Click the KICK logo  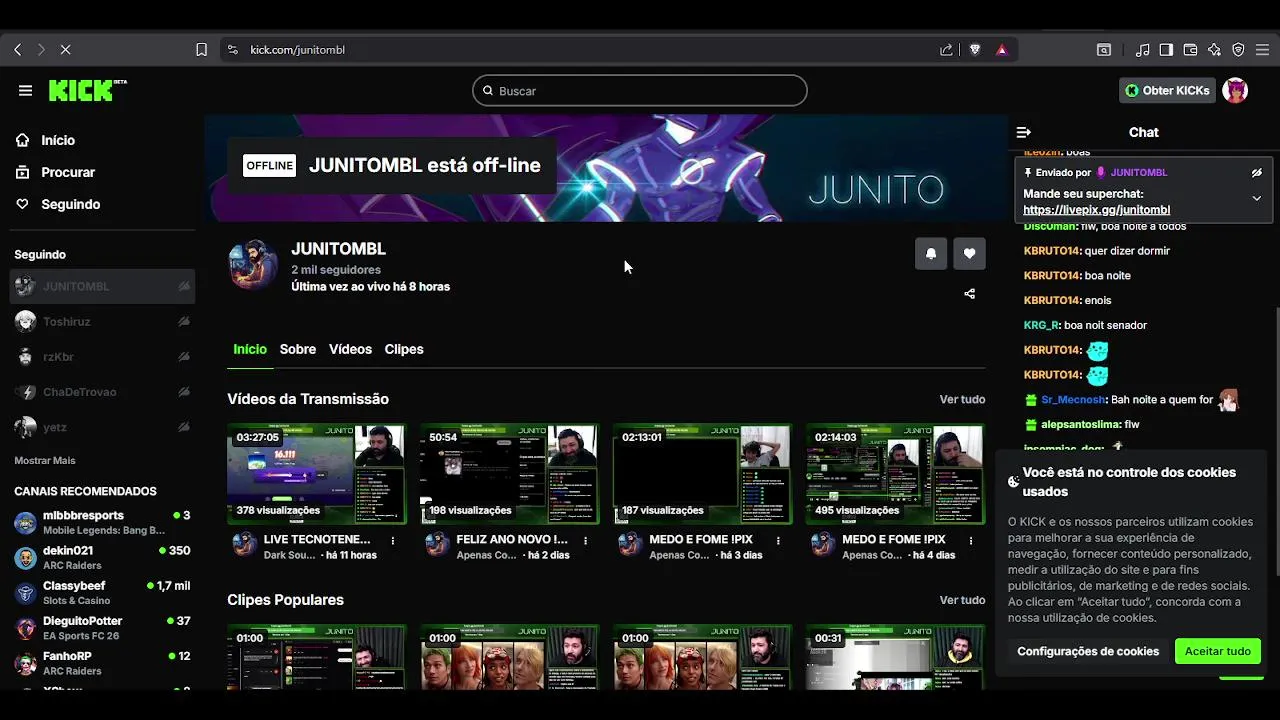pos(87,90)
